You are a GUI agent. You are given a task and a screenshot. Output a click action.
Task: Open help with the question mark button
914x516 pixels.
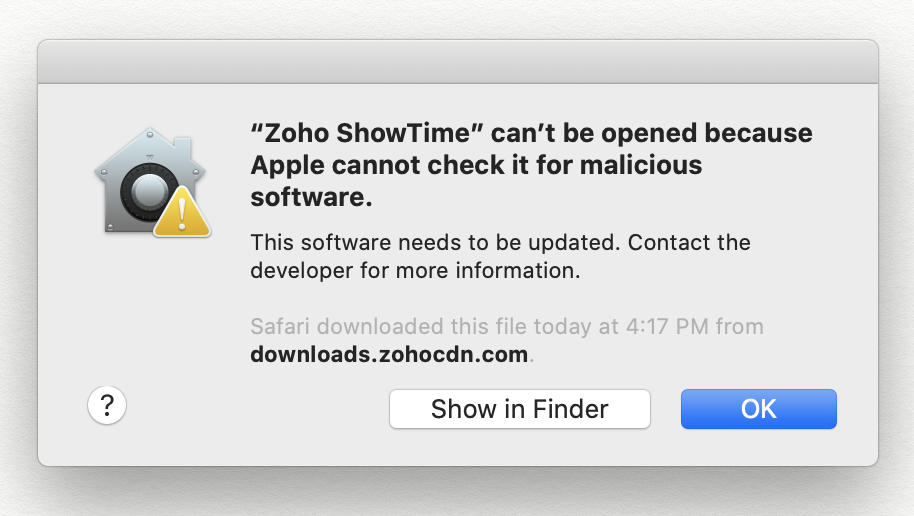coord(107,406)
